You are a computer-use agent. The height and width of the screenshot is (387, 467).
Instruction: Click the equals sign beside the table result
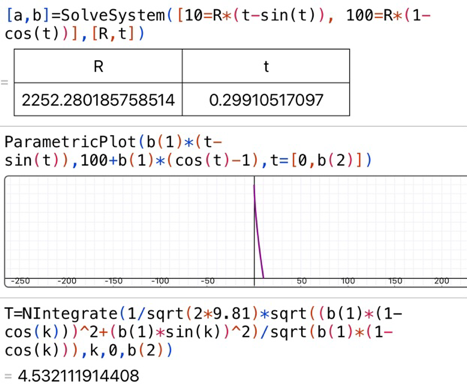tap(4, 82)
